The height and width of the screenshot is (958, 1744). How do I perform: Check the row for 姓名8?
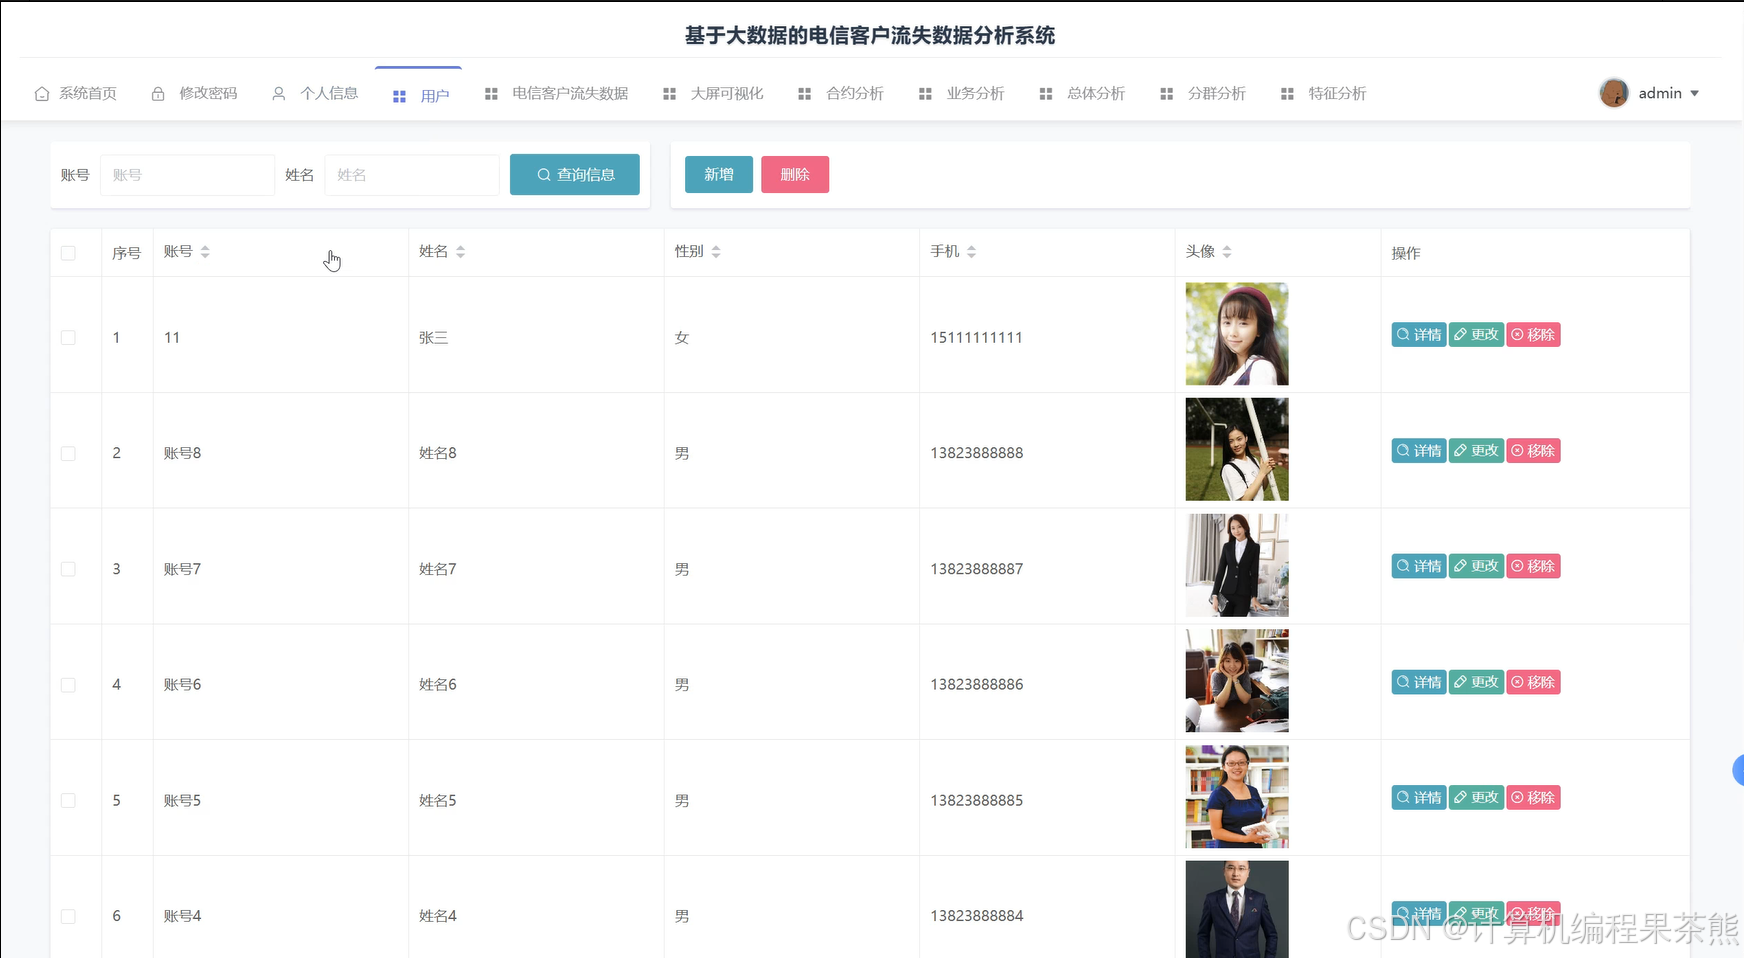(68, 453)
